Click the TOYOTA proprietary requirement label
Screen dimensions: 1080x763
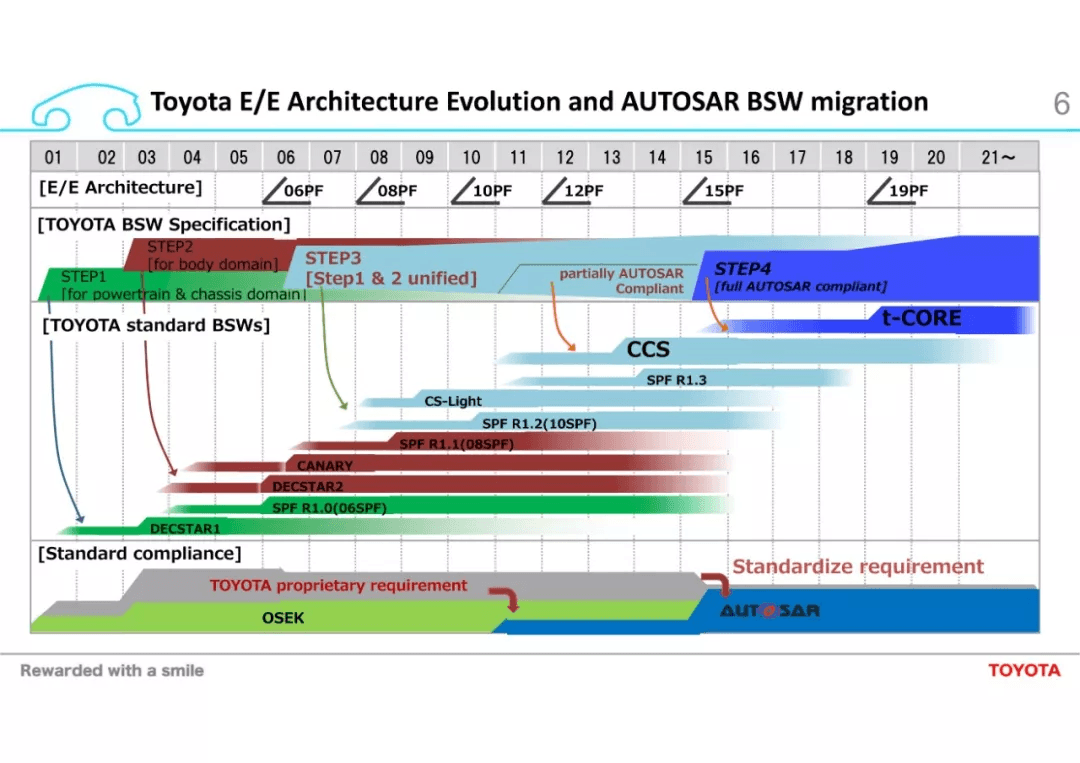tap(338, 585)
